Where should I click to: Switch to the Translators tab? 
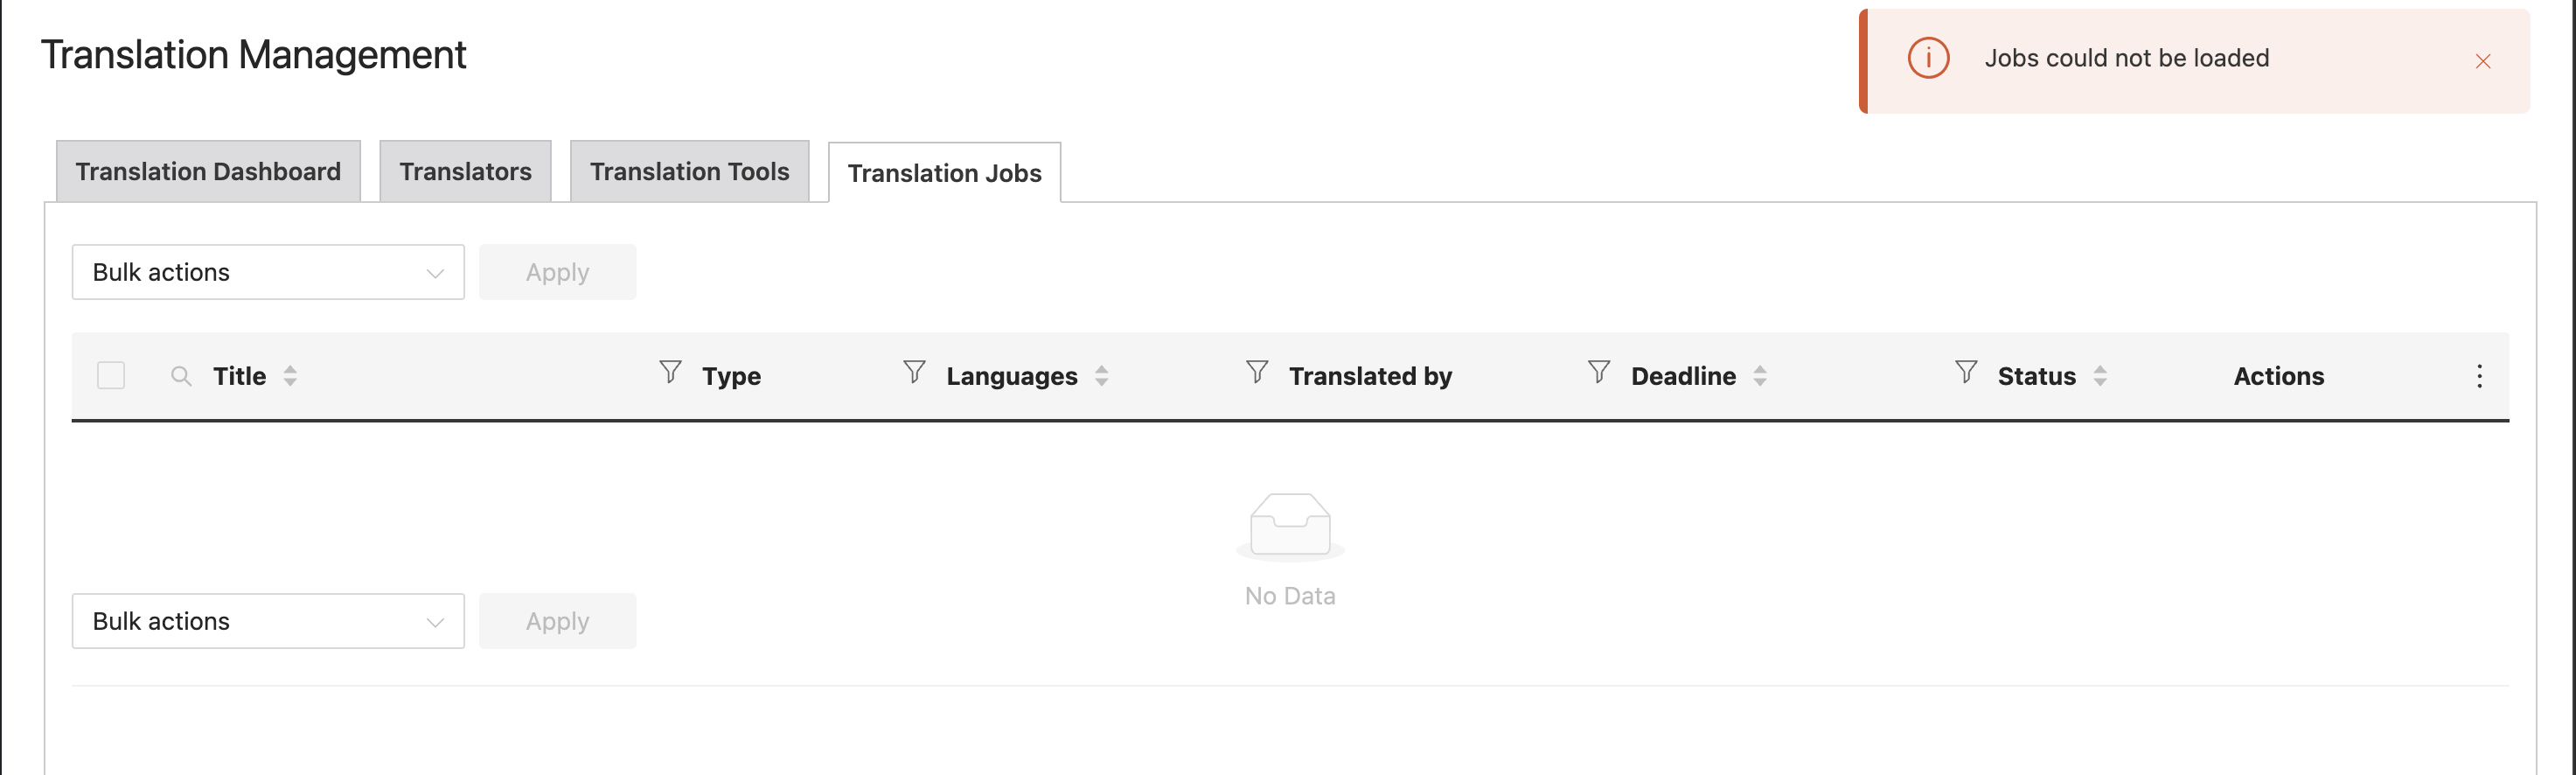pyautogui.click(x=465, y=172)
